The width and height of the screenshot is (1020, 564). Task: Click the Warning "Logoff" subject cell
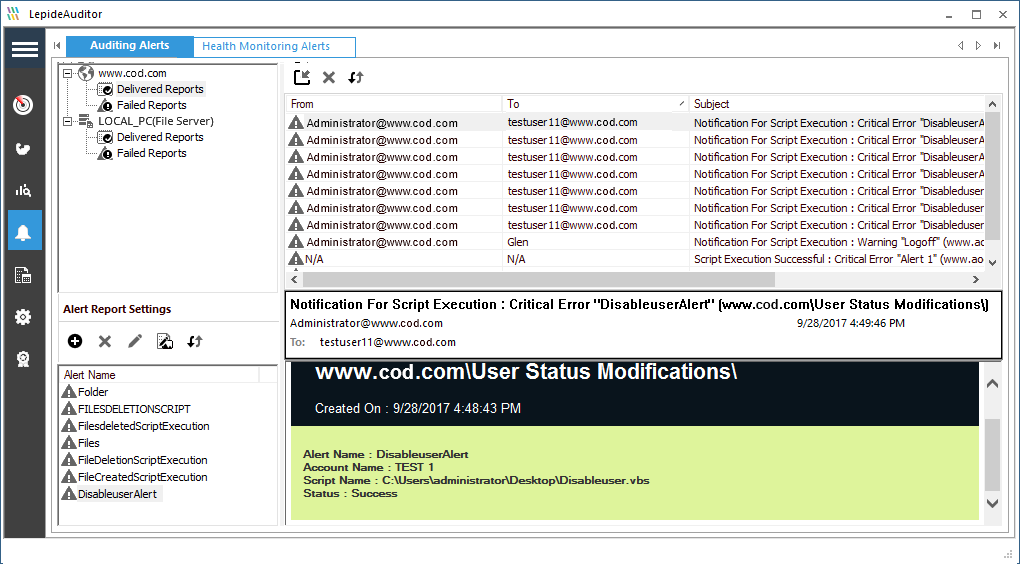(839, 242)
